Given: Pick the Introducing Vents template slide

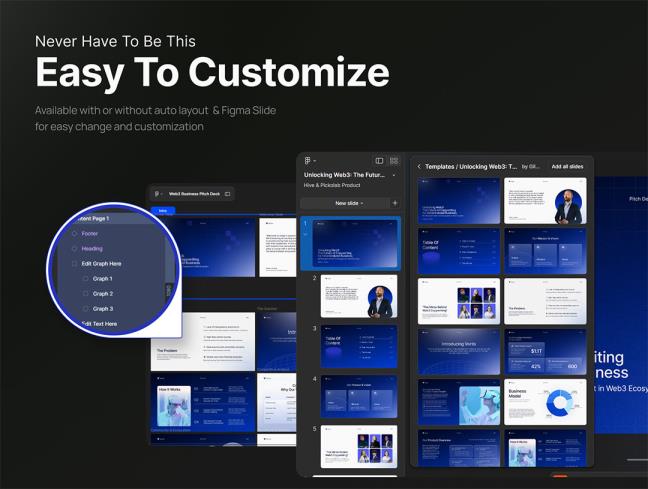Looking at the screenshot, I should pos(459,351).
